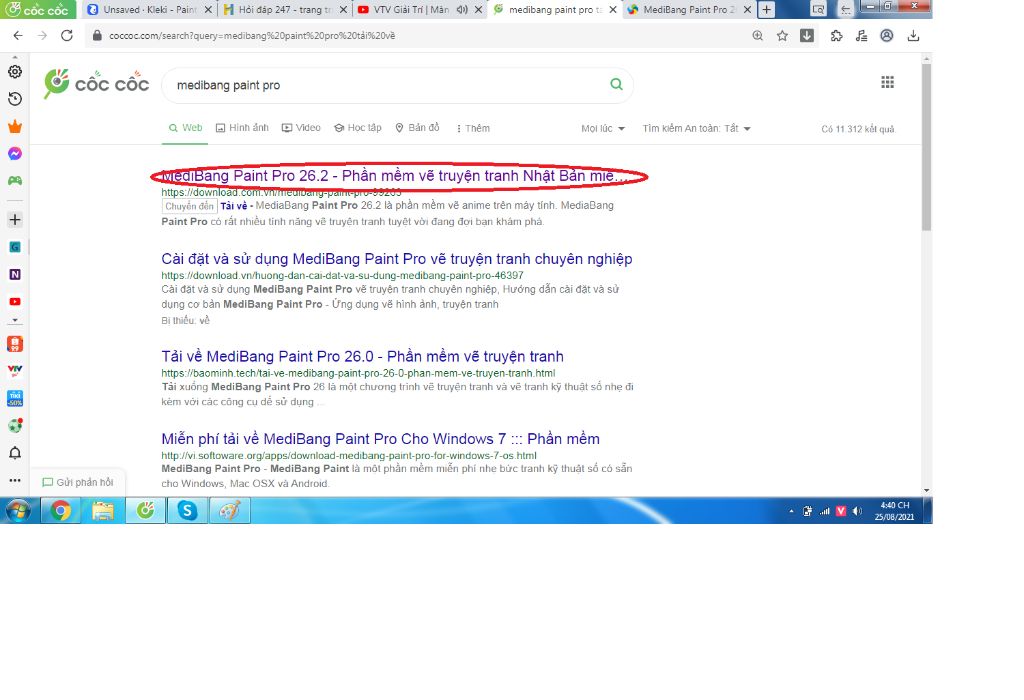The width and height of the screenshot is (1024, 700).
Task: Select the Web search tab
Action: 185,128
